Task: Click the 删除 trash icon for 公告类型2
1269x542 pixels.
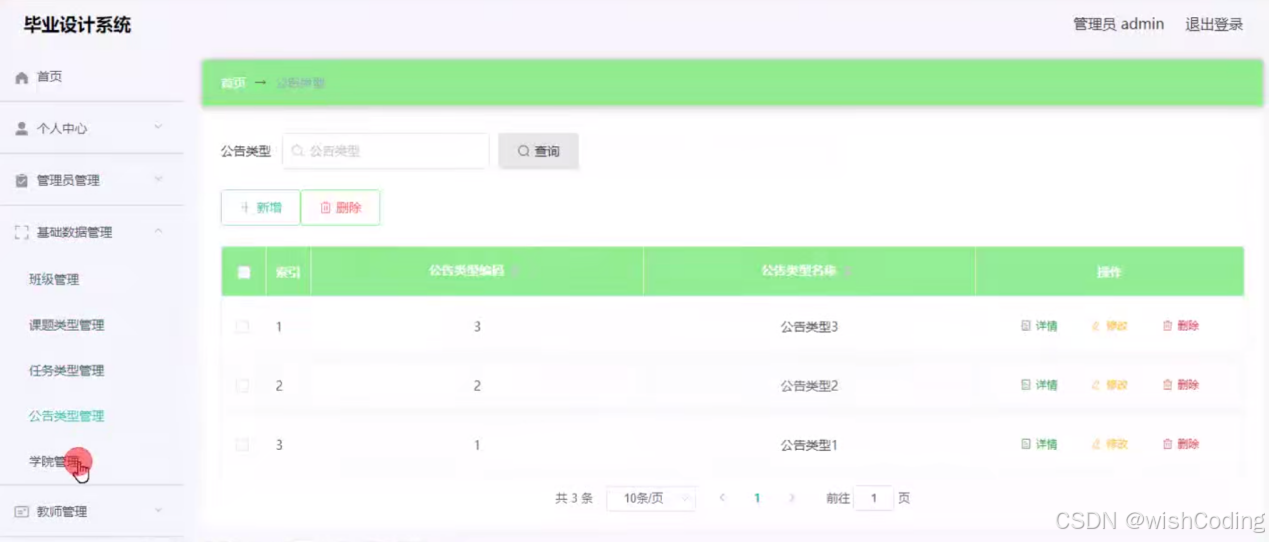Action: pyautogui.click(x=1167, y=385)
